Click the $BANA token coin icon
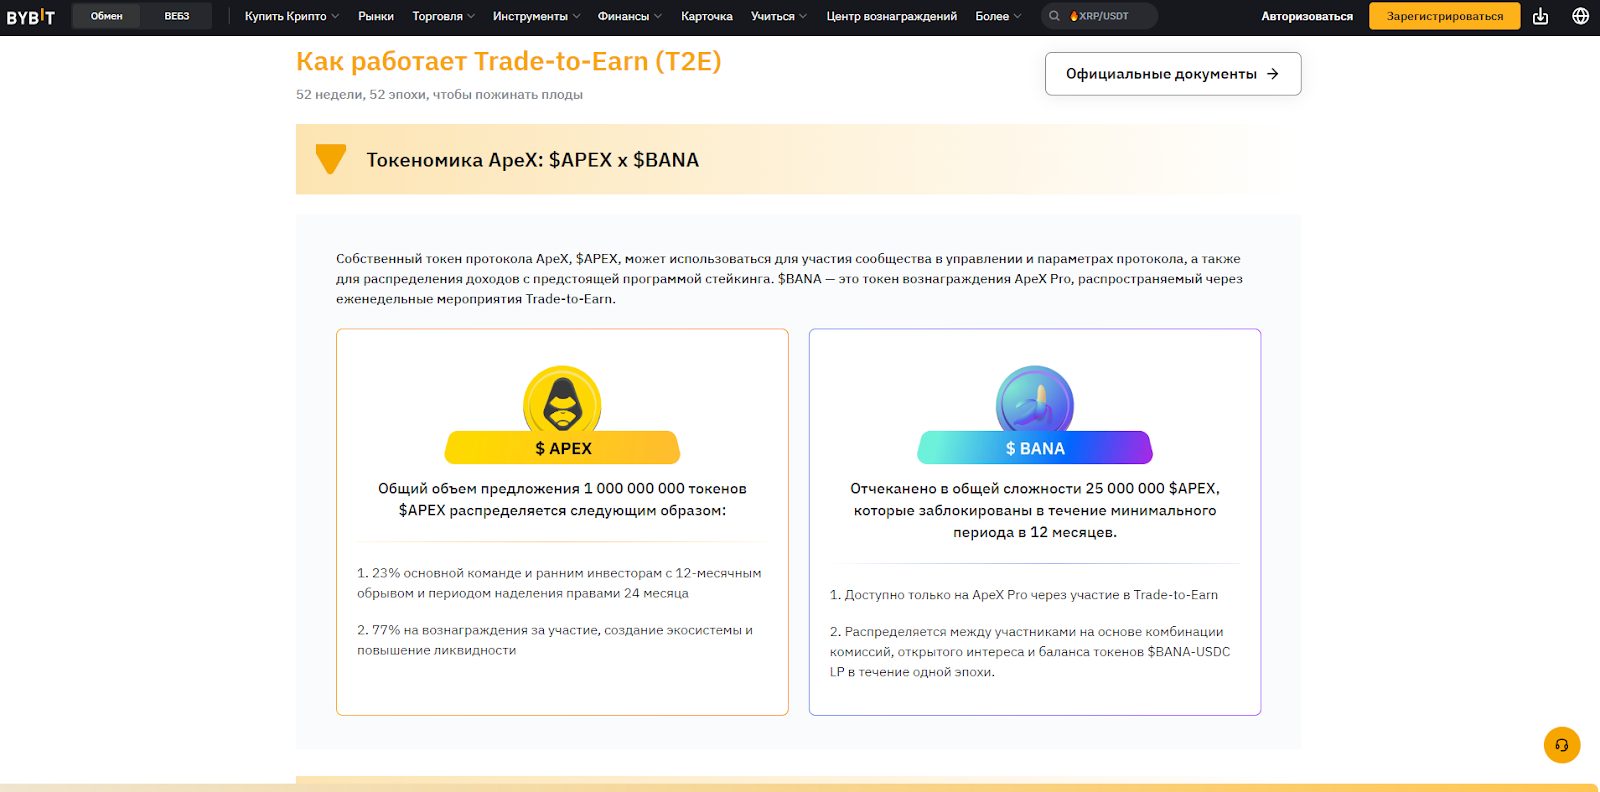 pyautogui.click(x=1035, y=400)
